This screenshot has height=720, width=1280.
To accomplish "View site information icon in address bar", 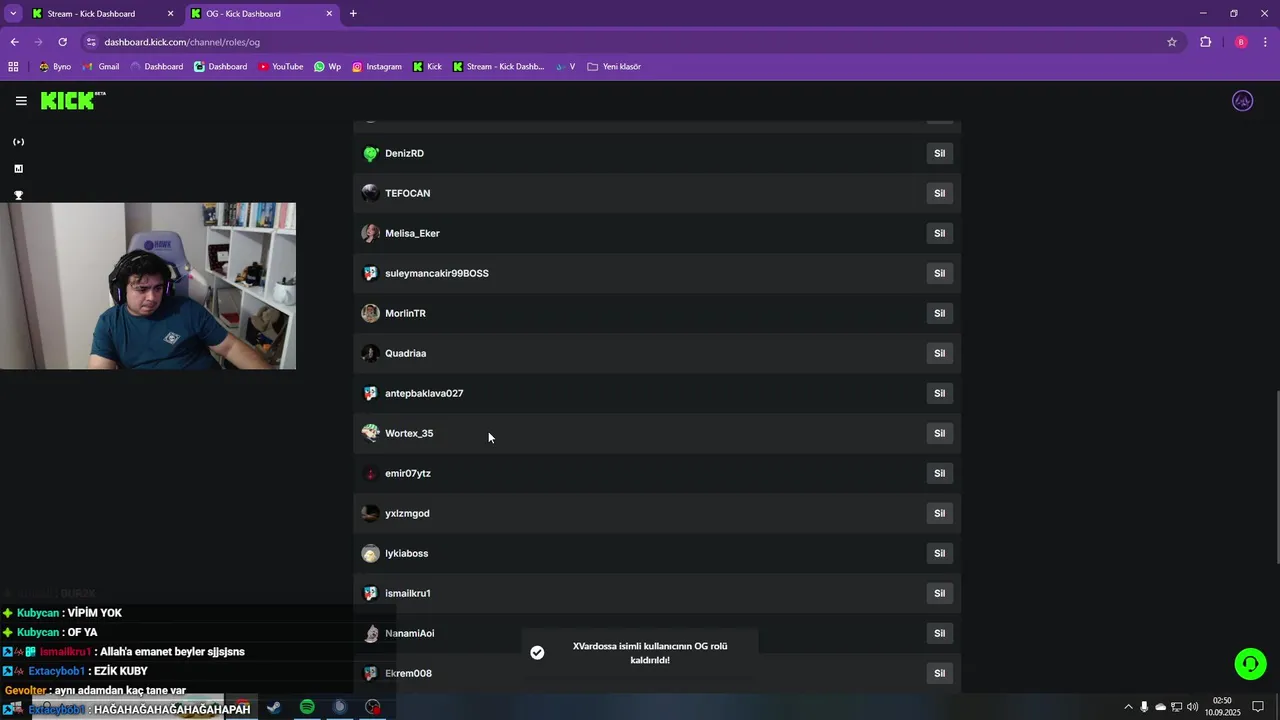I will click(91, 42).
